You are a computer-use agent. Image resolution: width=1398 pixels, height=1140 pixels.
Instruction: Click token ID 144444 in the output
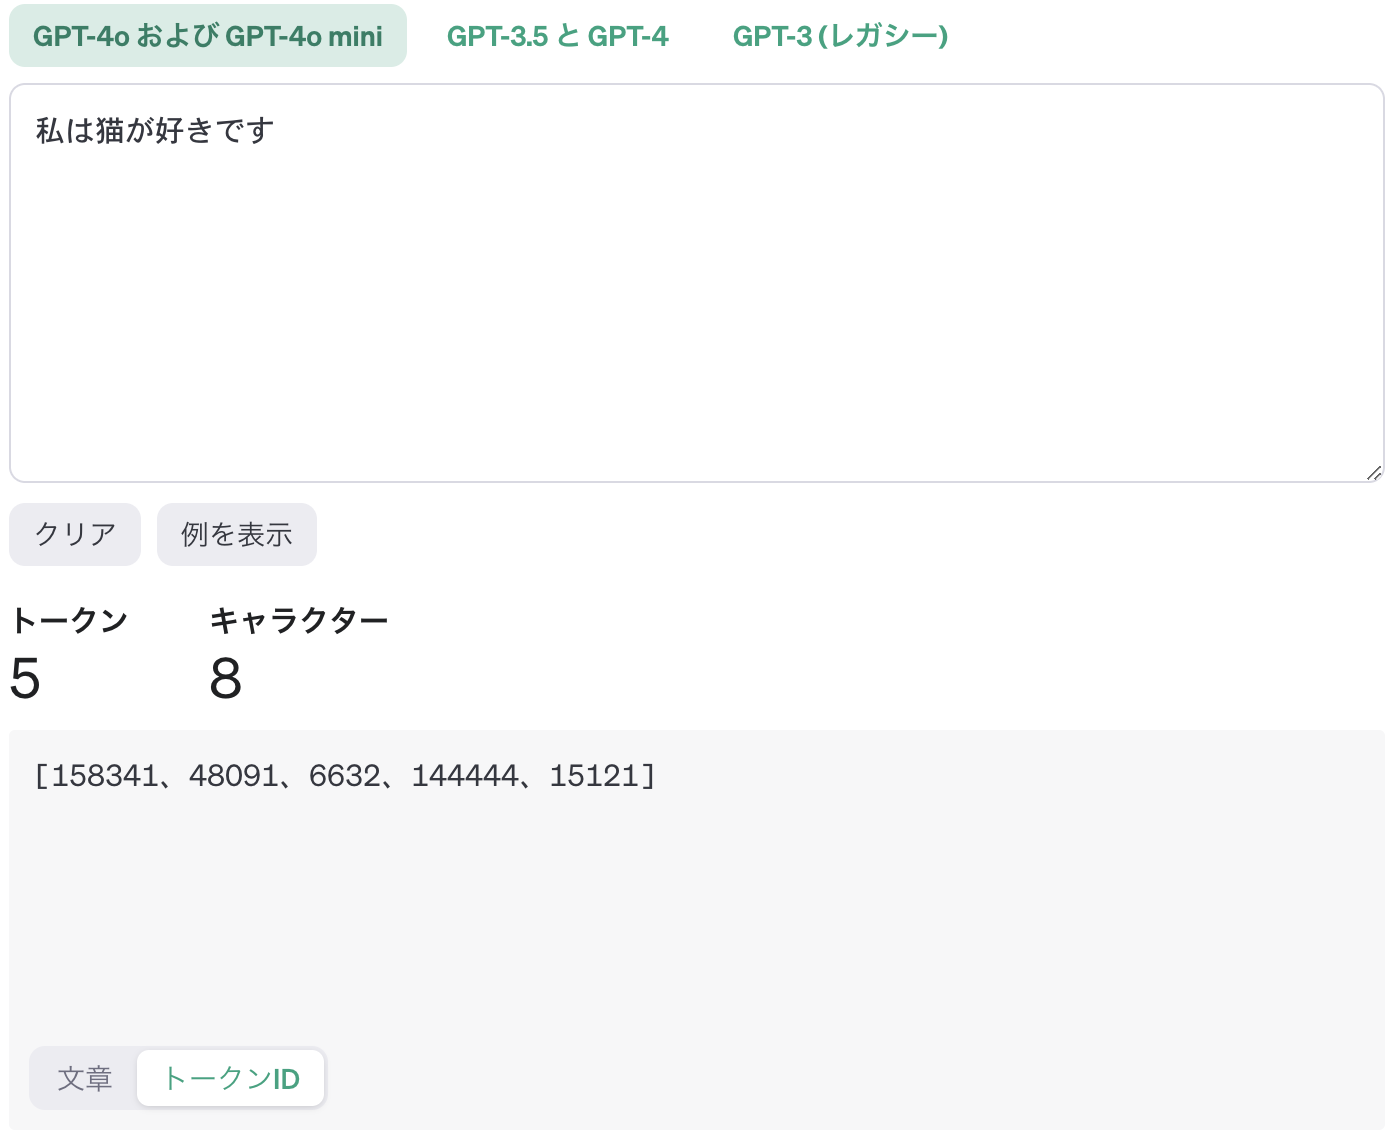(464, 776)
